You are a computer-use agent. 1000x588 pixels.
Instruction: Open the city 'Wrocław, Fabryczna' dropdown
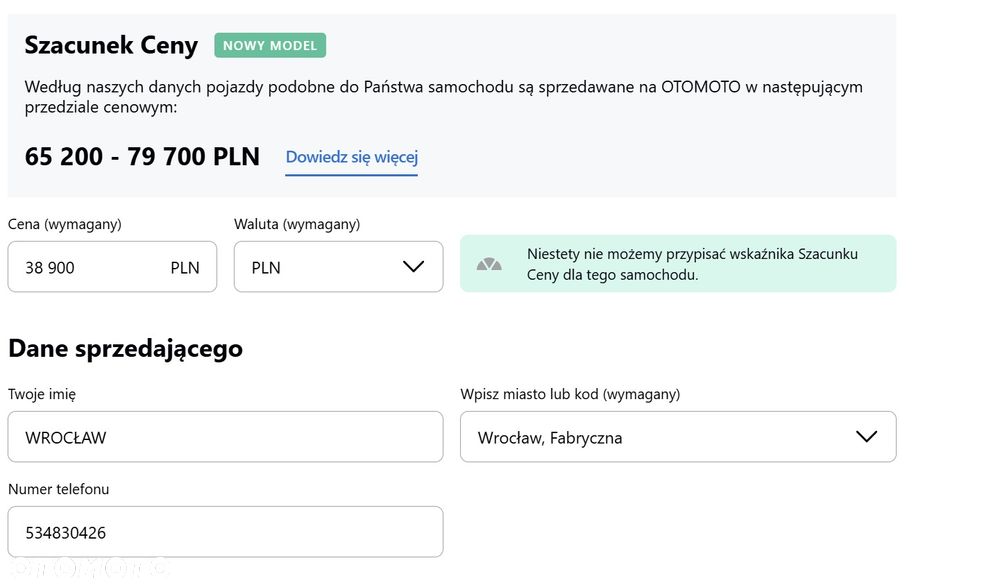click(678, 437)
